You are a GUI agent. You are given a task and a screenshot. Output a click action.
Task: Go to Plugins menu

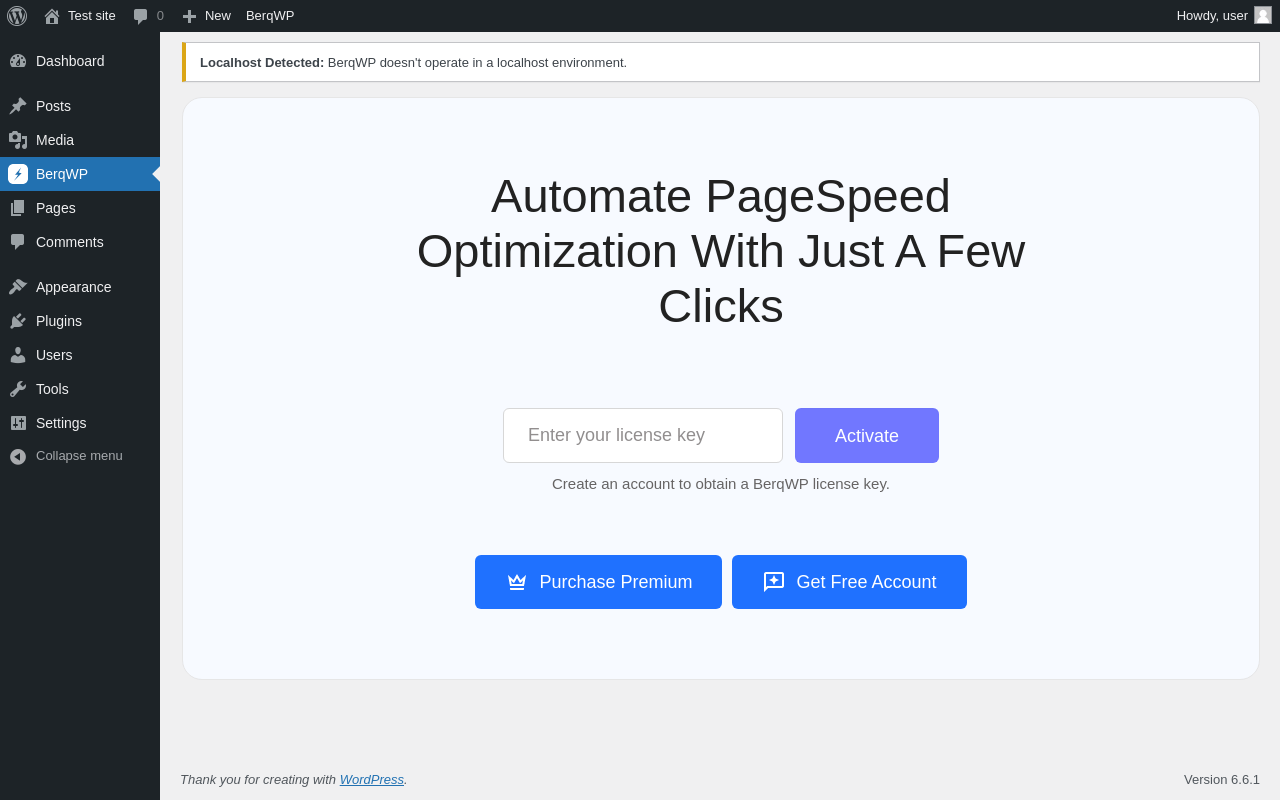tap(80, 321)
